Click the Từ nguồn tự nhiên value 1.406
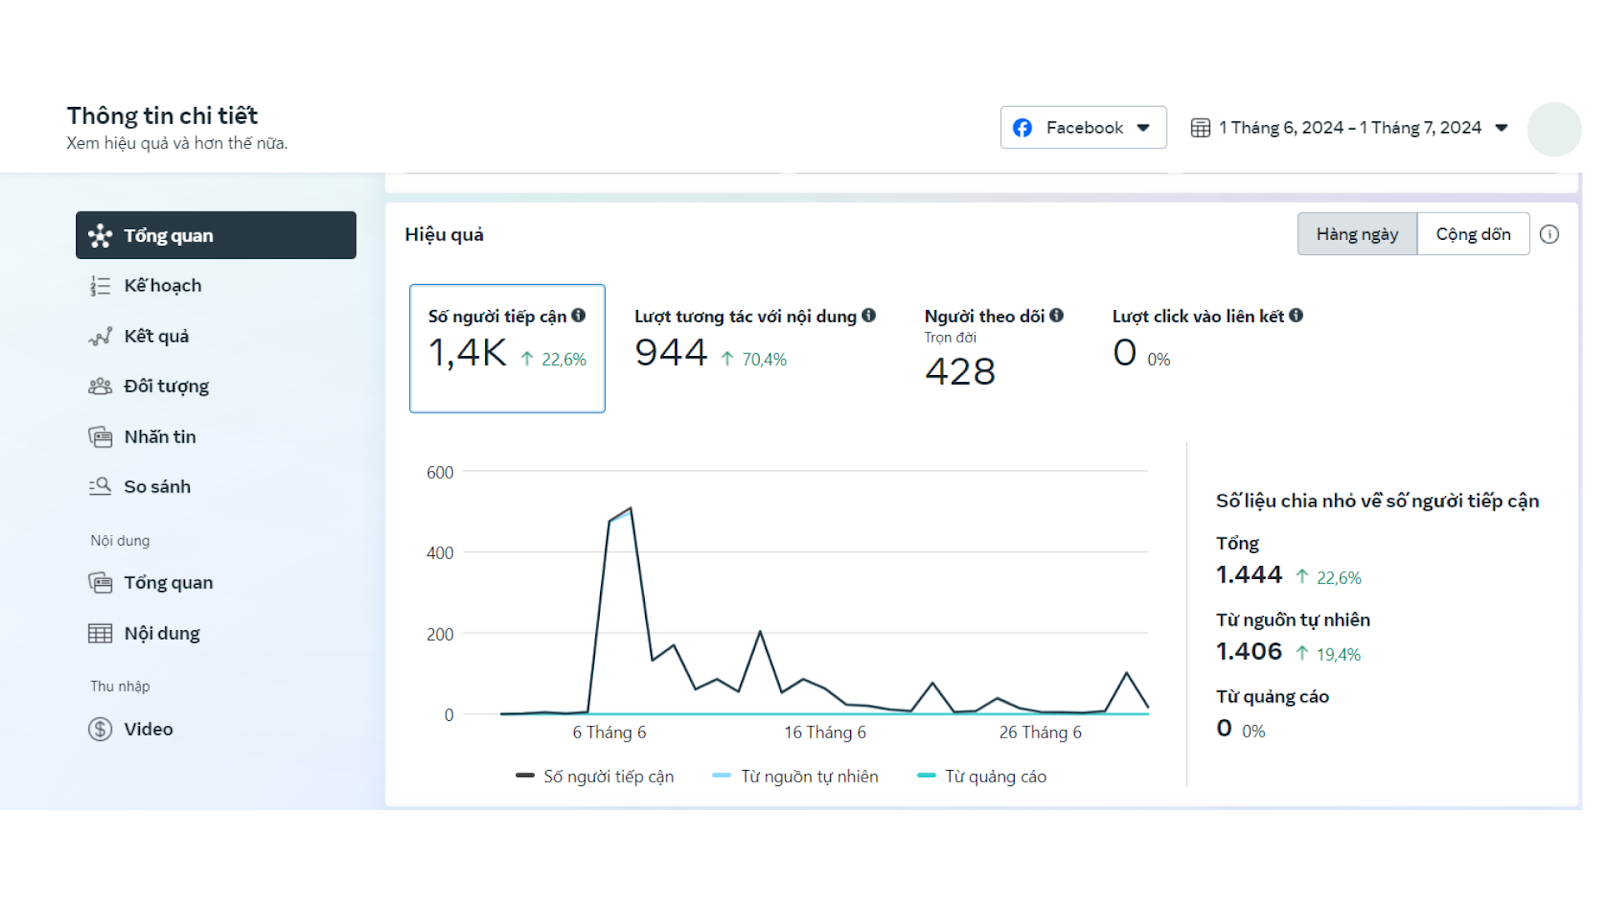The height and width of the screenshot is (900, 1600). point(1249,651)
